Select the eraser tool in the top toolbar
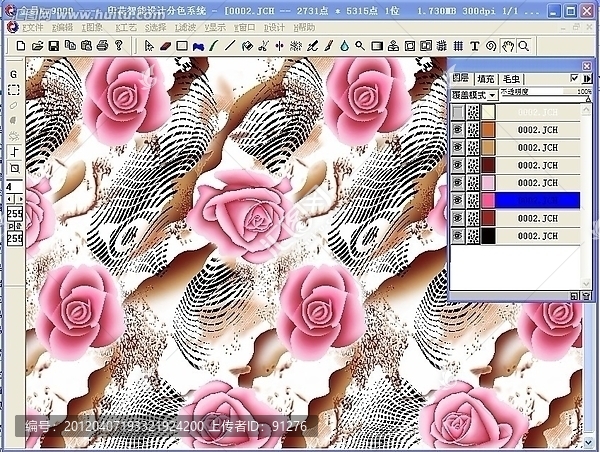The height and width of the screenshot is (452, 600). (165, 46)
